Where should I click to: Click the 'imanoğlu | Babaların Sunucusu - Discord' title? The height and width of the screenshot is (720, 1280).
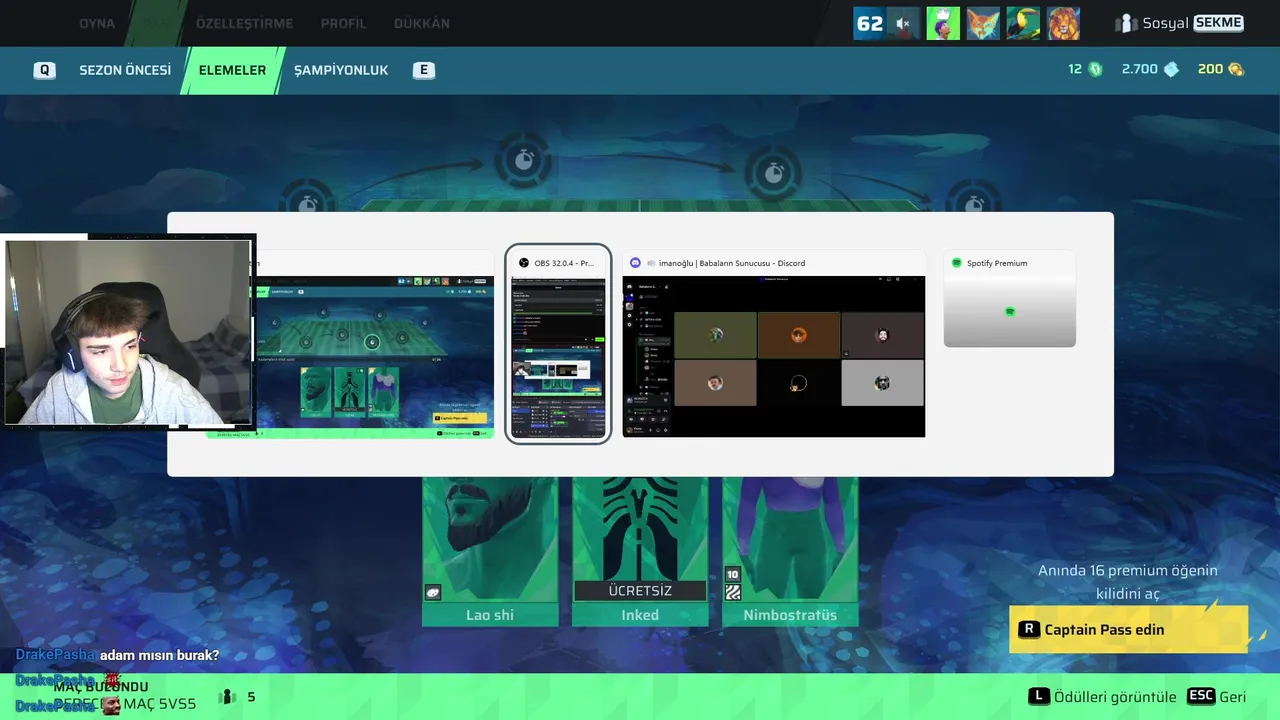pyautogui.click(x=732, y=263)
